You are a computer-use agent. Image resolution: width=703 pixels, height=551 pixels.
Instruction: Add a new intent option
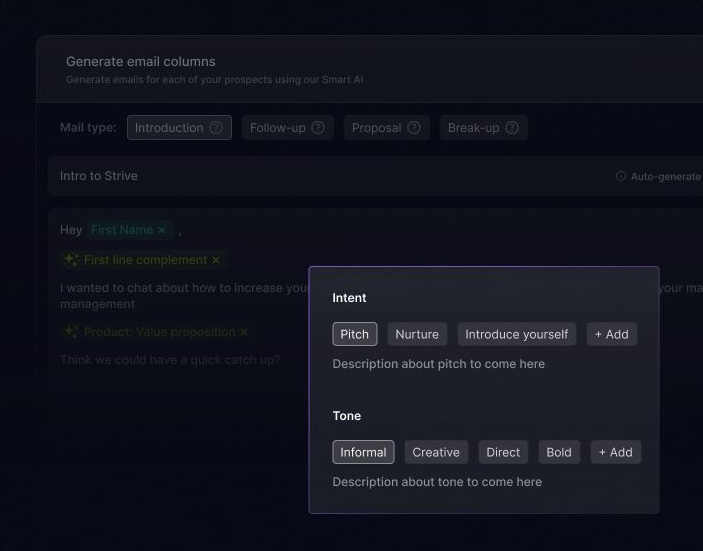[x=611, y=334]
